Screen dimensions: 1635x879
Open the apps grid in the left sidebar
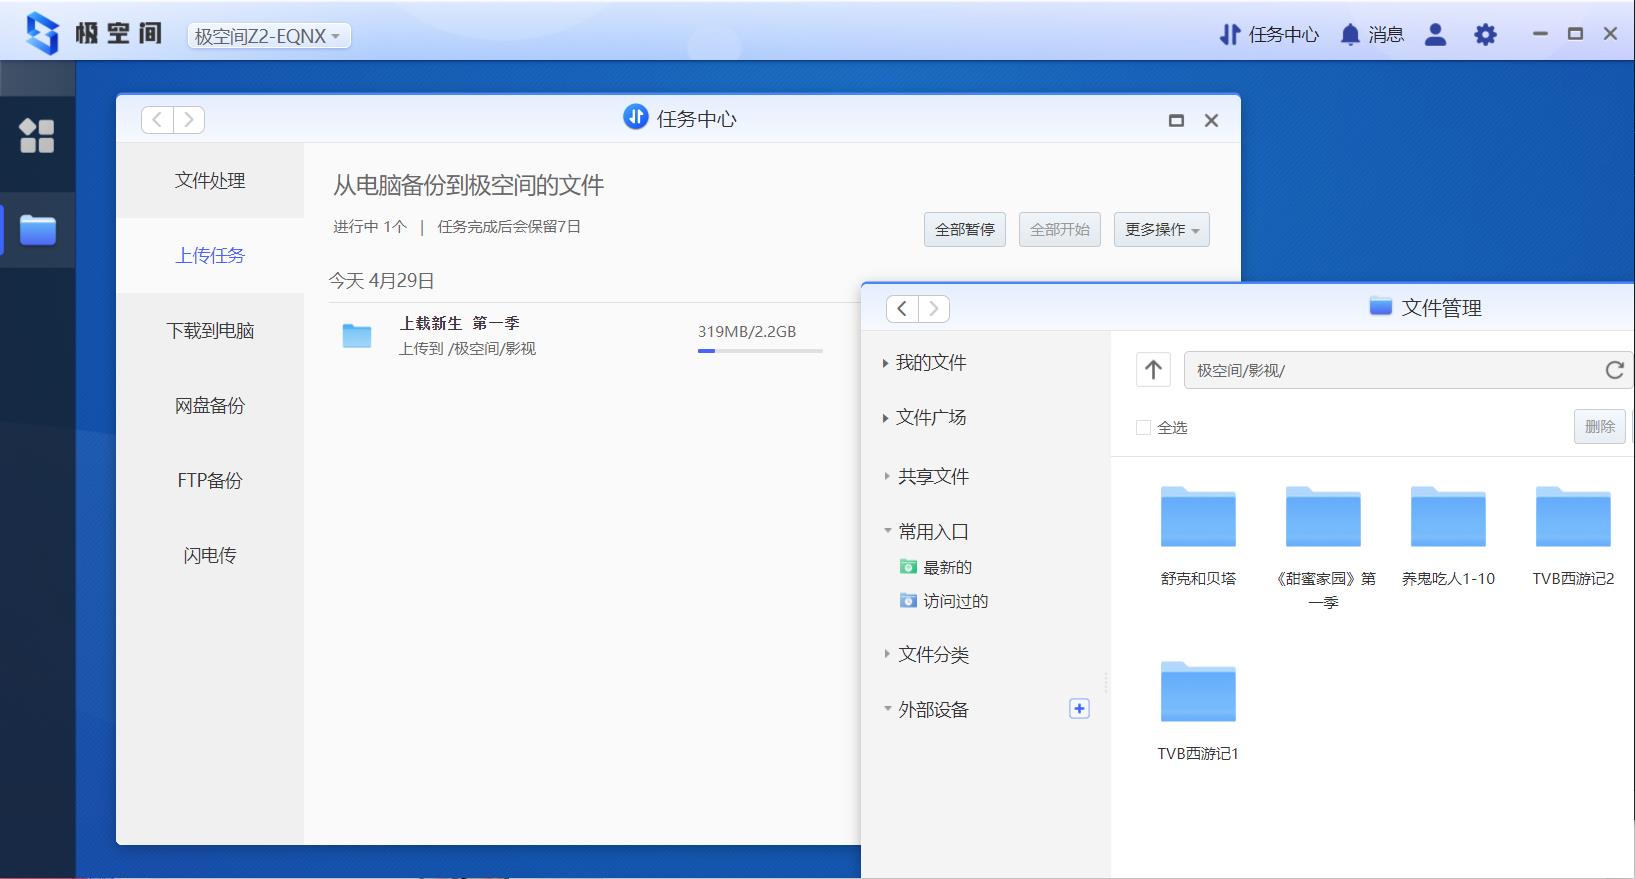[37, 135]
